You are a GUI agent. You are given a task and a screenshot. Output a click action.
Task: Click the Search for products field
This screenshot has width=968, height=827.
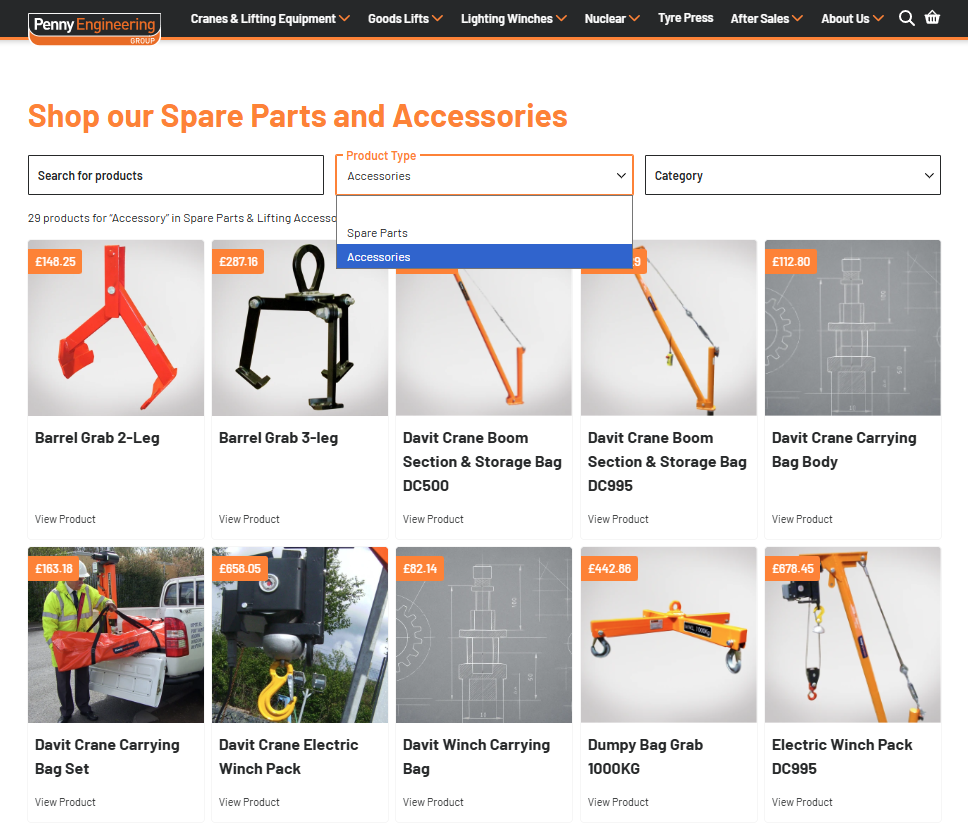pos(175,175)
